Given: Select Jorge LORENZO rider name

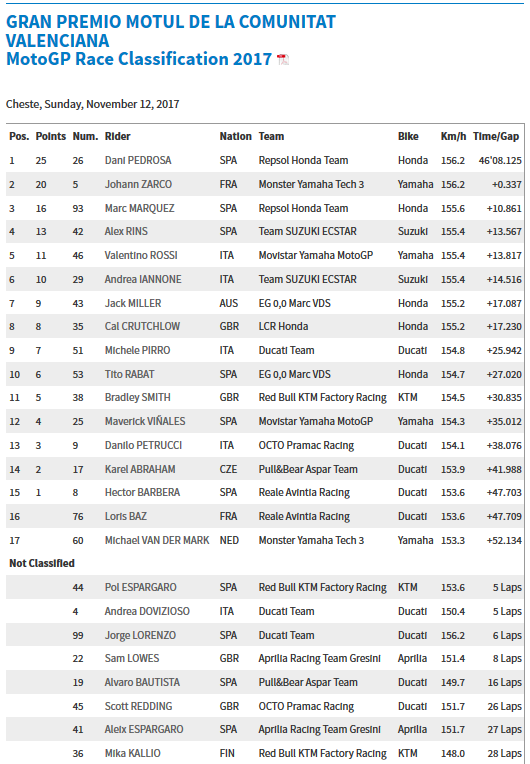Looking at the screenshot, I should point(140,635).
